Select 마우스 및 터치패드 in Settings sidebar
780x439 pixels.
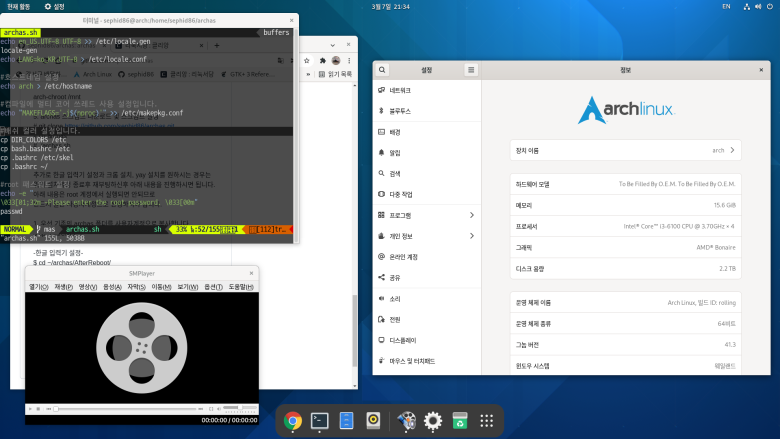427,361
